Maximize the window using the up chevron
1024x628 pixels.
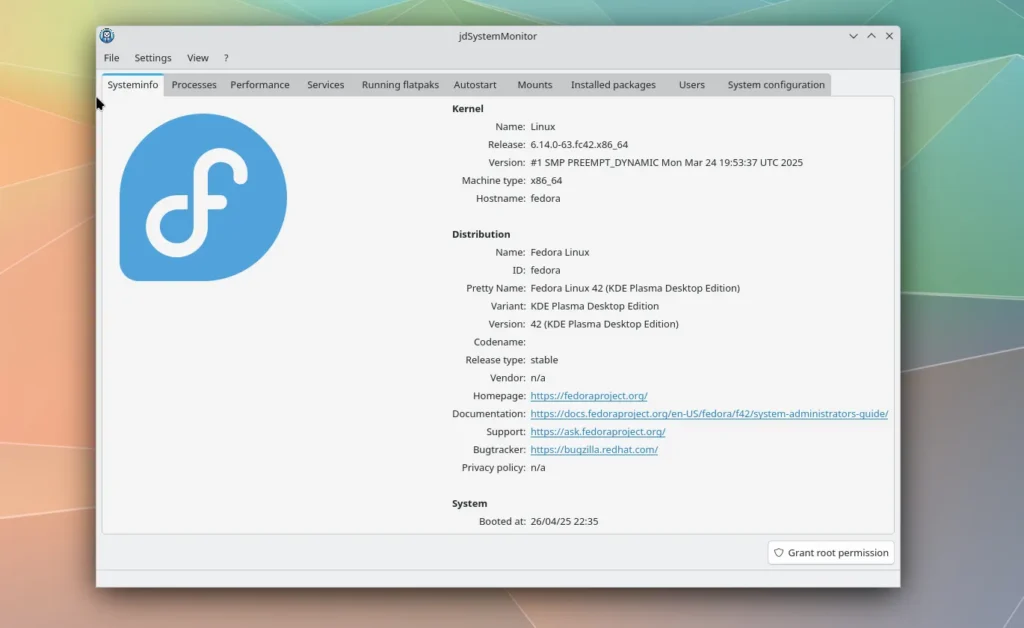pyautogui.click(x=871, y=36)
